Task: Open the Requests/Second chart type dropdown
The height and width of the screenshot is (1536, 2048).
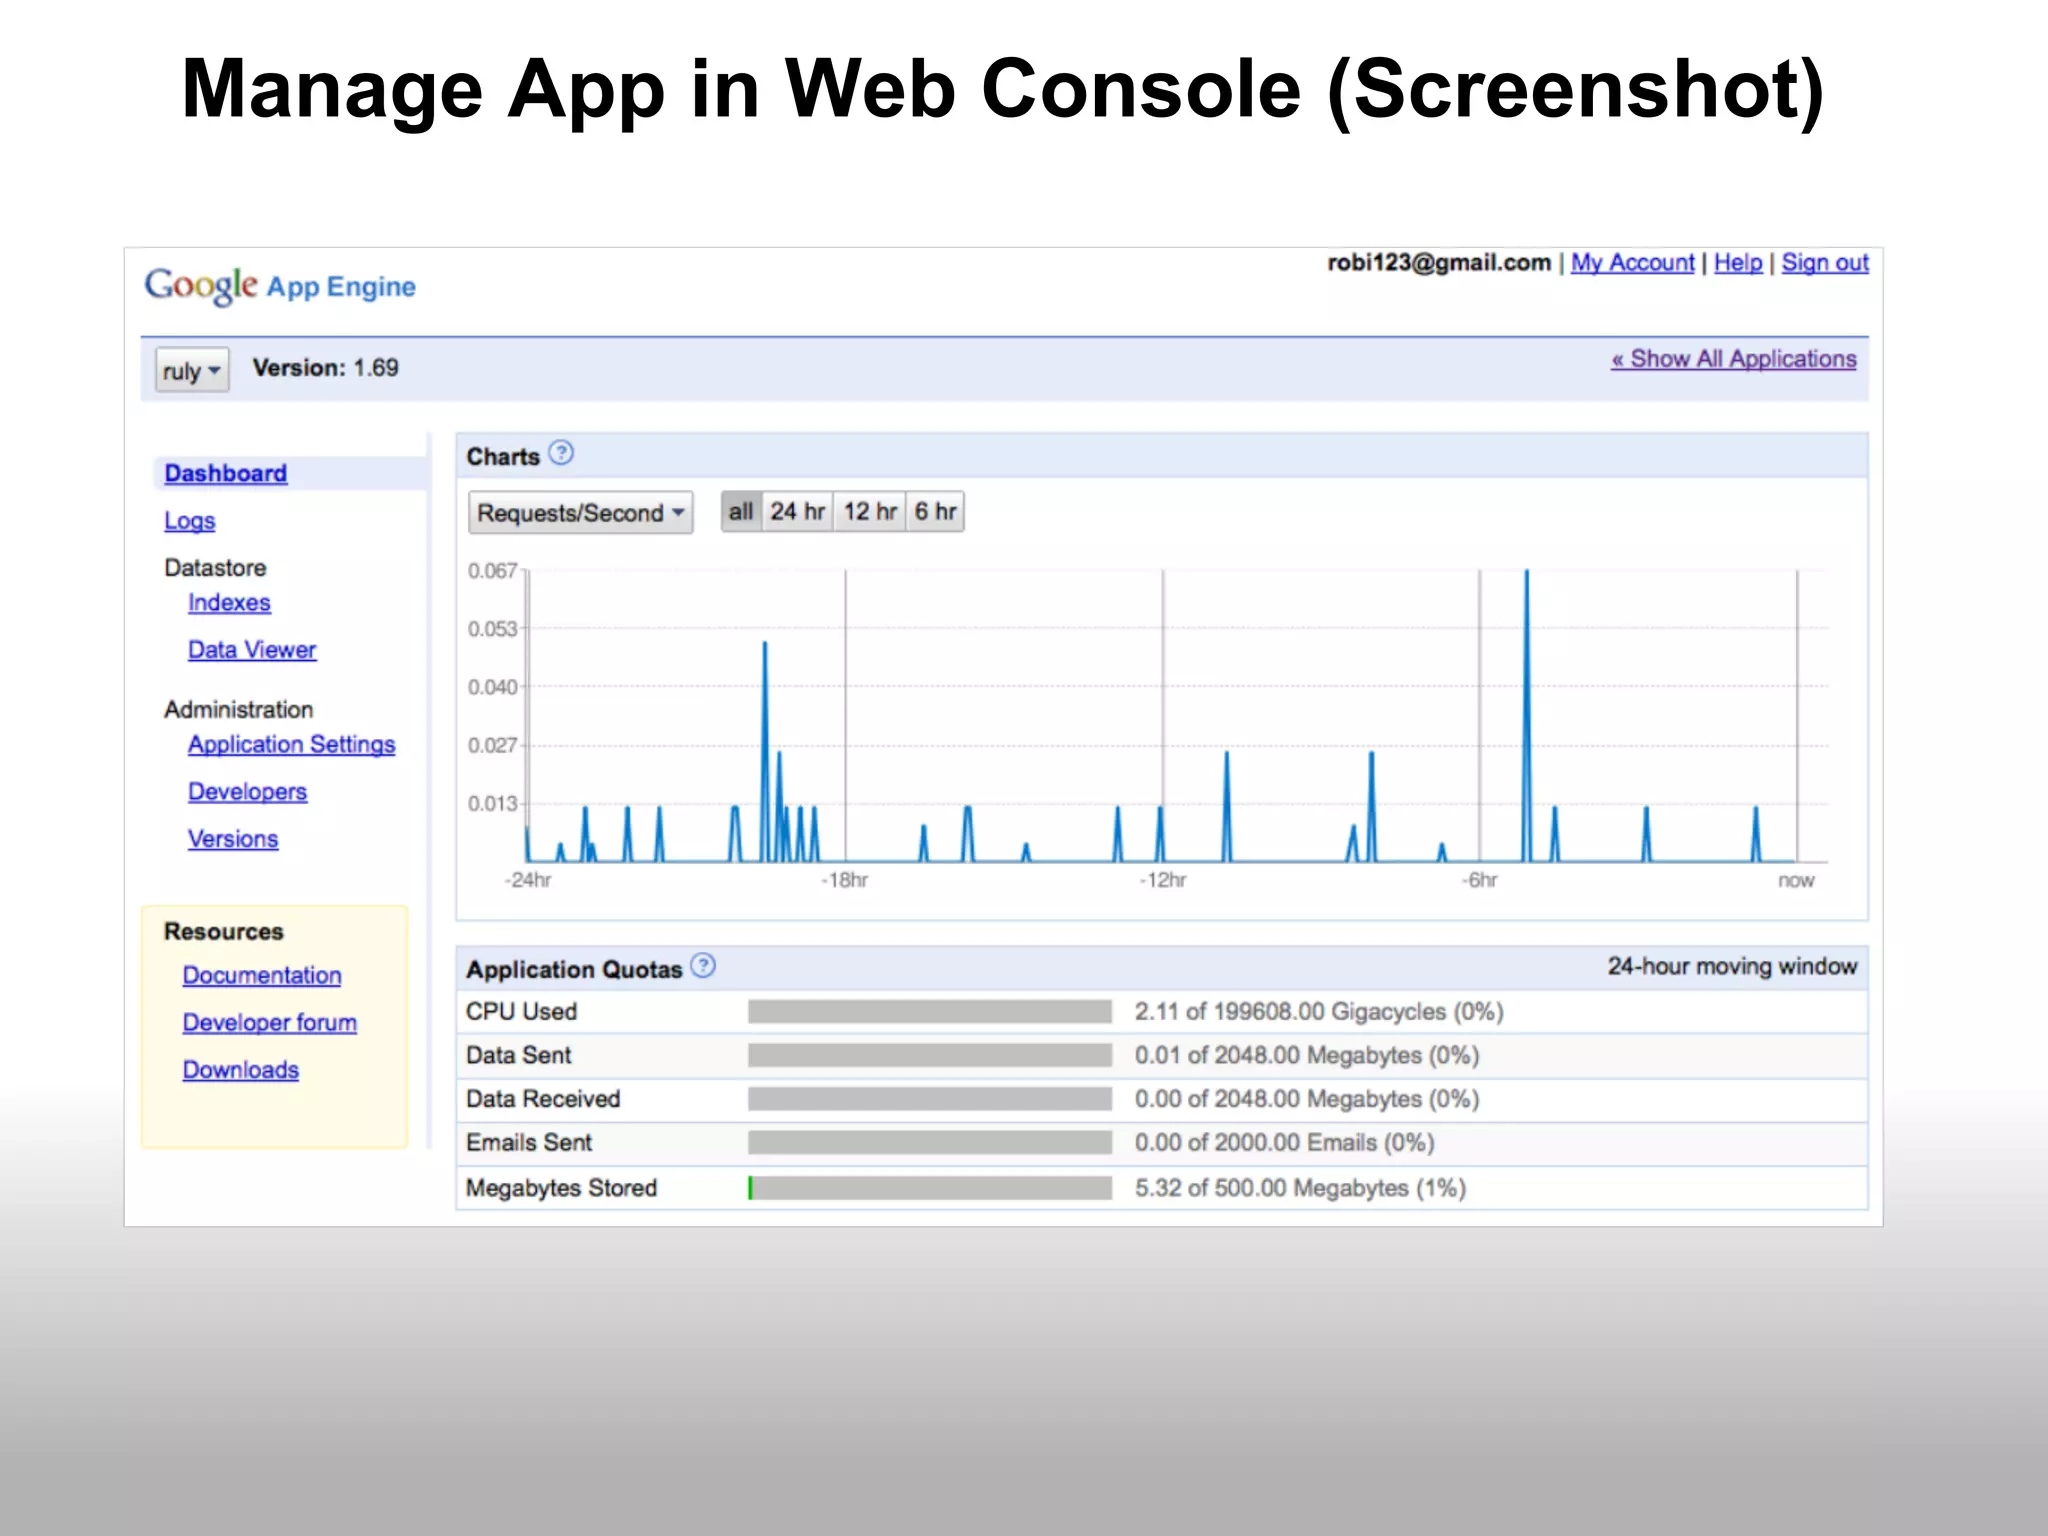Action: tap(580, 513)
